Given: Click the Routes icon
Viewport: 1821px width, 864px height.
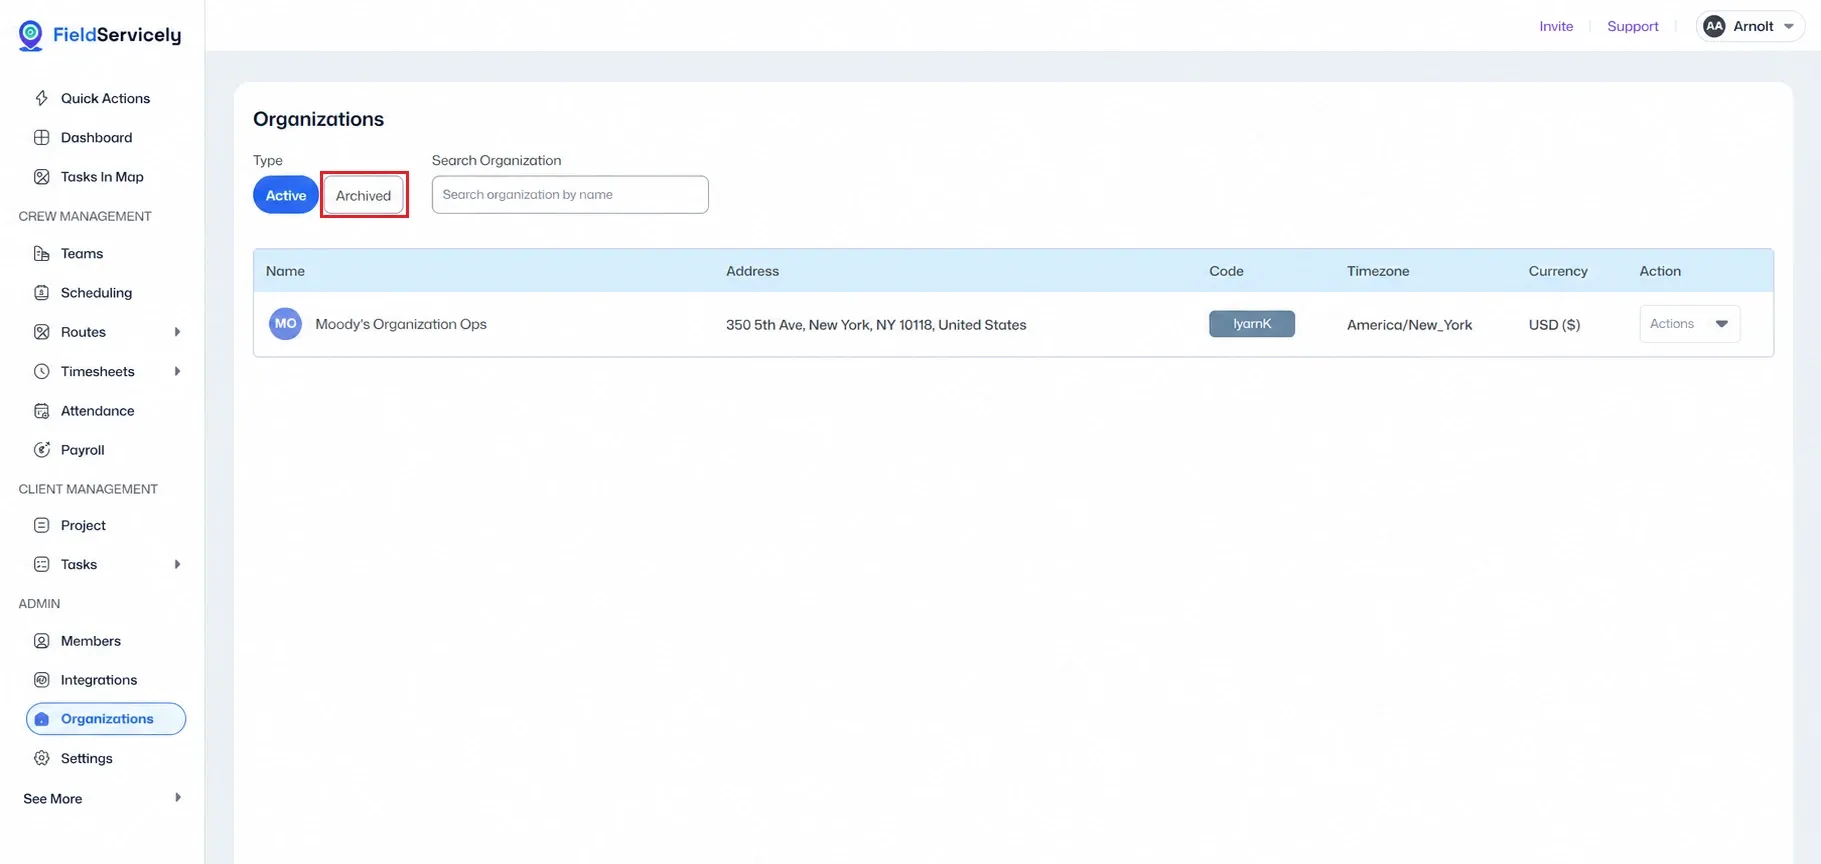Looking at the screenshot, I should (41, 331).
